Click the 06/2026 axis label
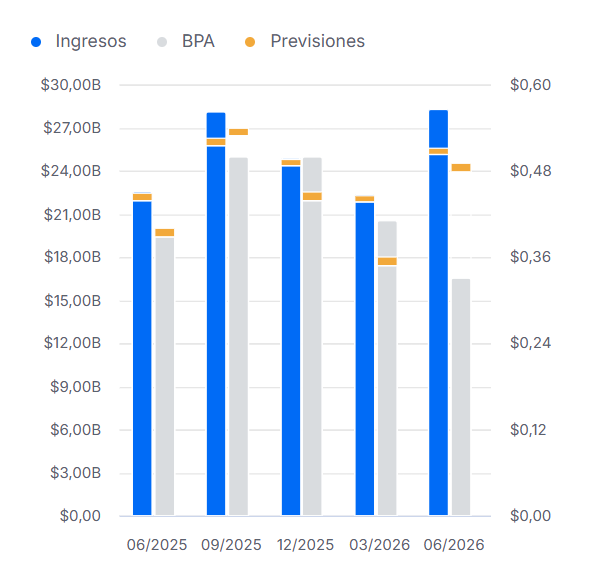This screenshot has width=600, height=585. click(454, 545)
